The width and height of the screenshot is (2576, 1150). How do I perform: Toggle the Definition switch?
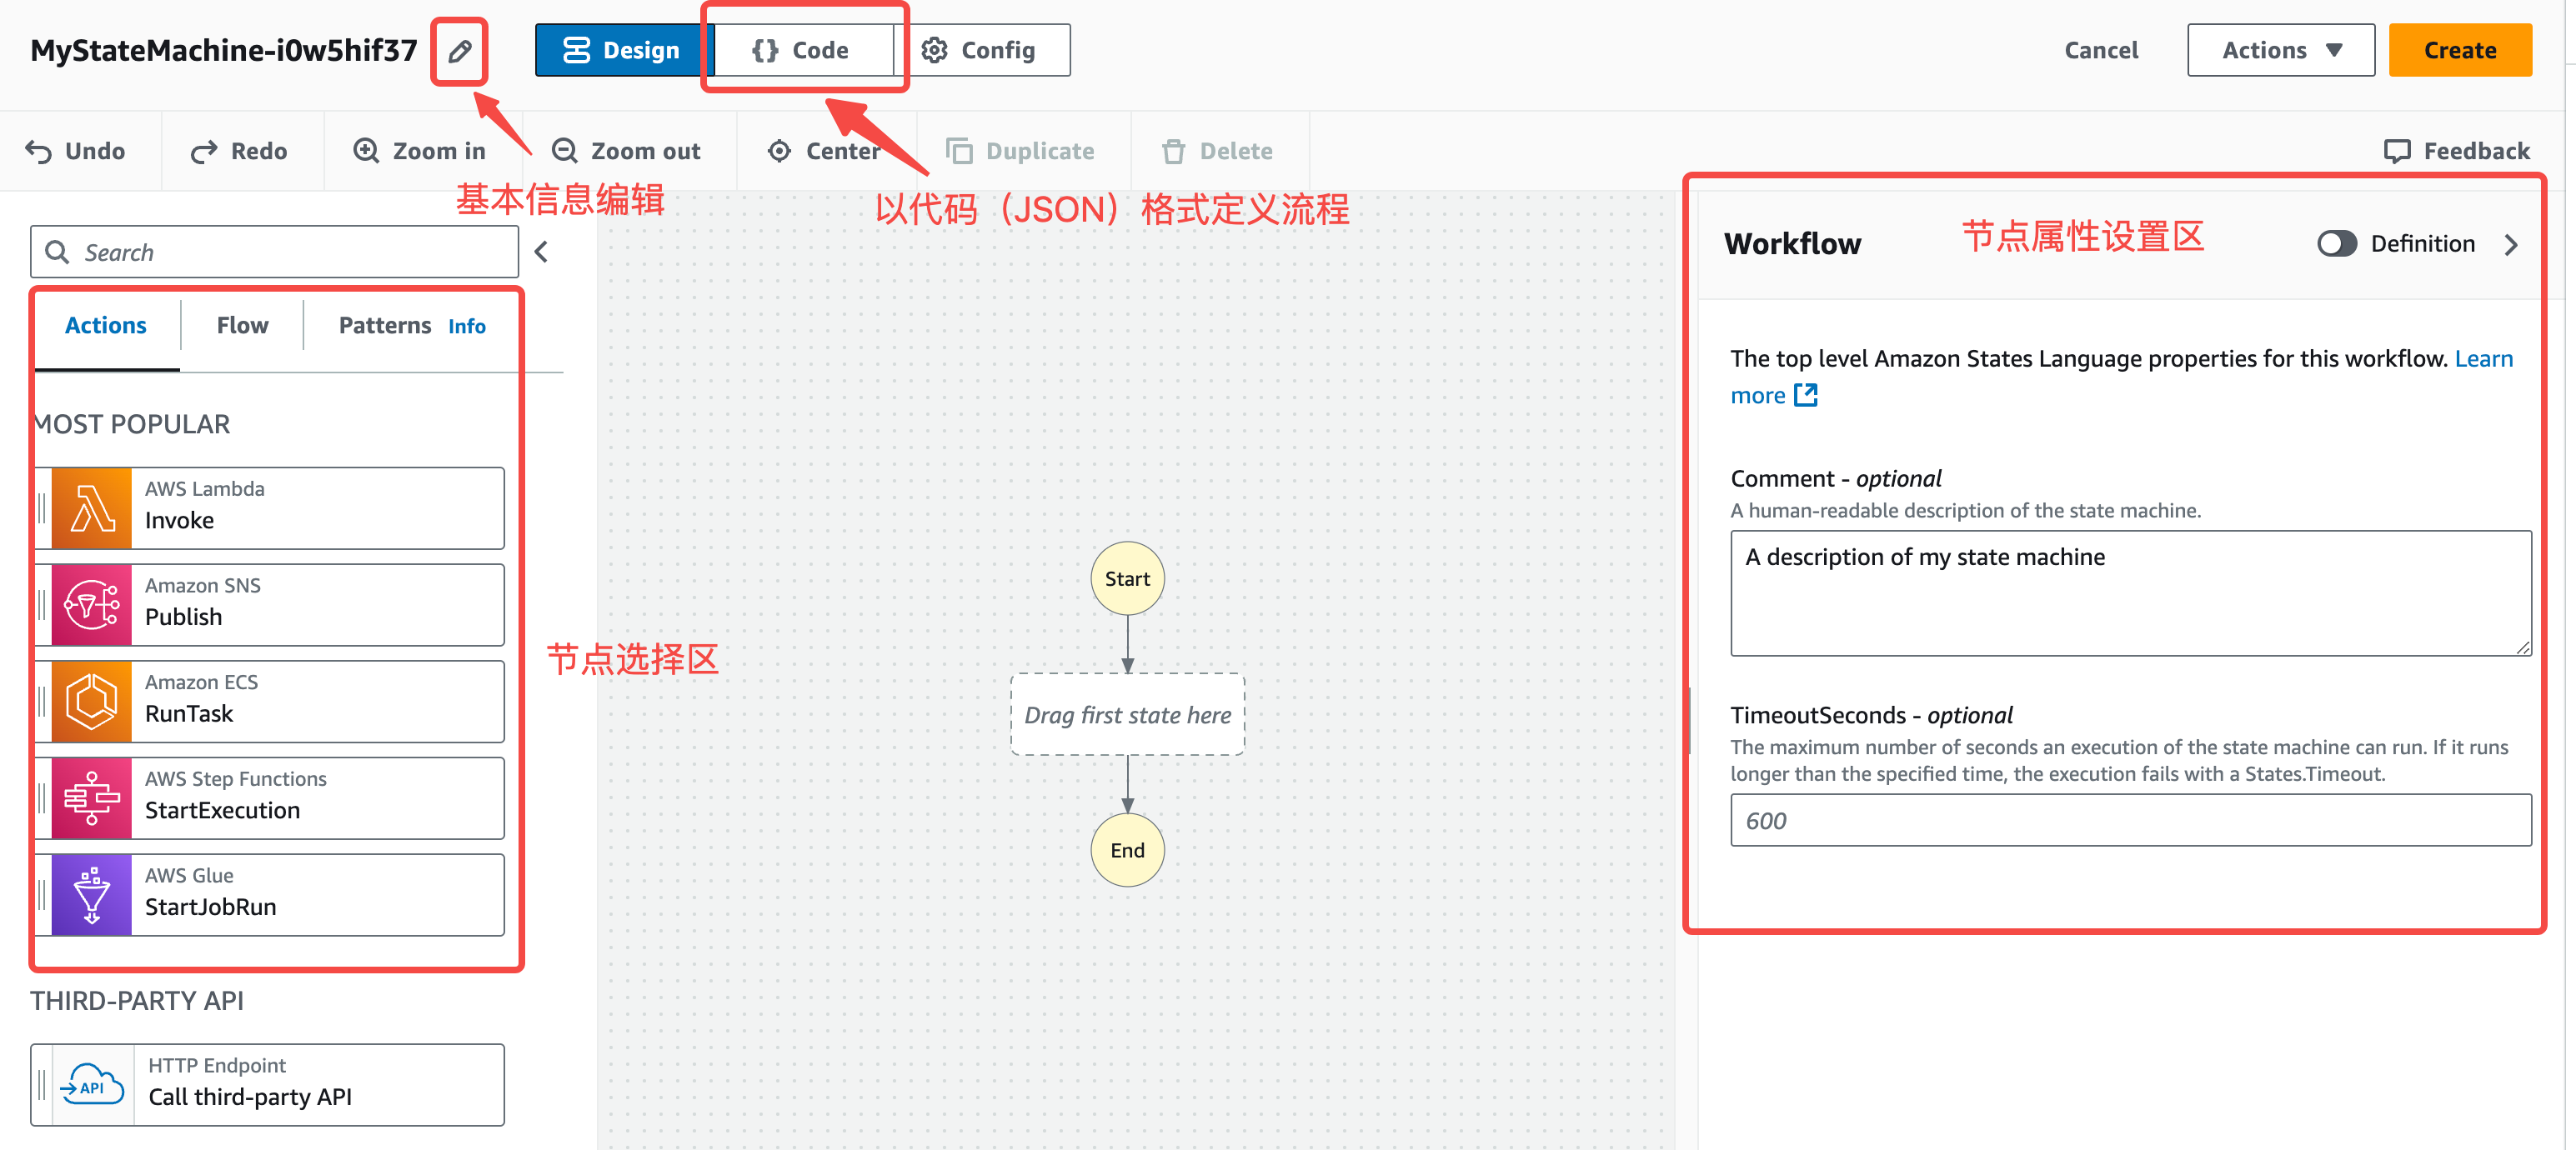pyautogui.click(x=2337, y=244)
